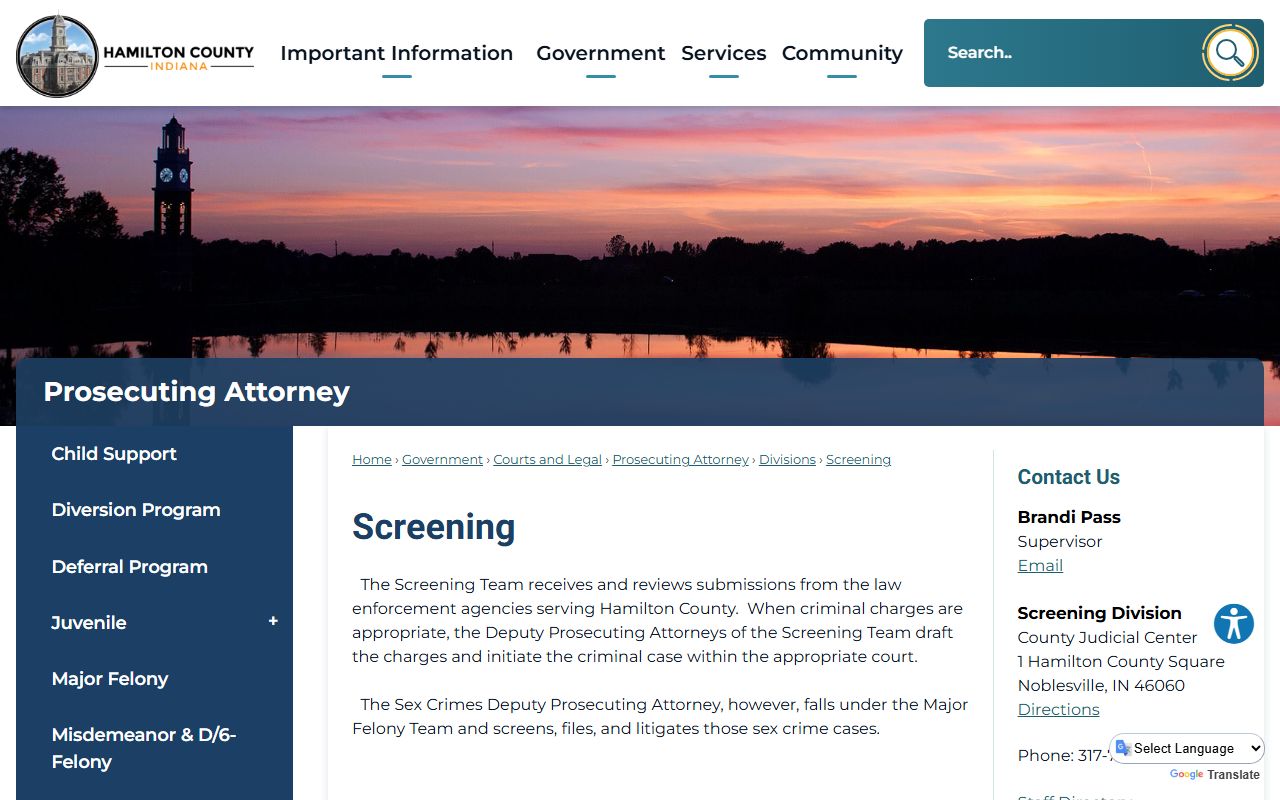This screenshot has height=800, width=1280.
Task: Select Juvenile in the sidebar
Action: pos(89,623)
